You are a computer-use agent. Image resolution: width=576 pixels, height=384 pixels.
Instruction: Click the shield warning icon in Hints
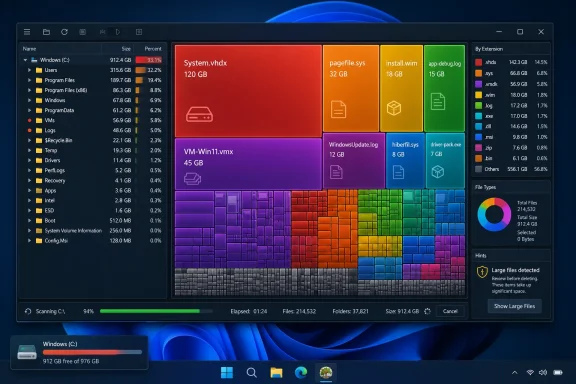coord(482,272)
